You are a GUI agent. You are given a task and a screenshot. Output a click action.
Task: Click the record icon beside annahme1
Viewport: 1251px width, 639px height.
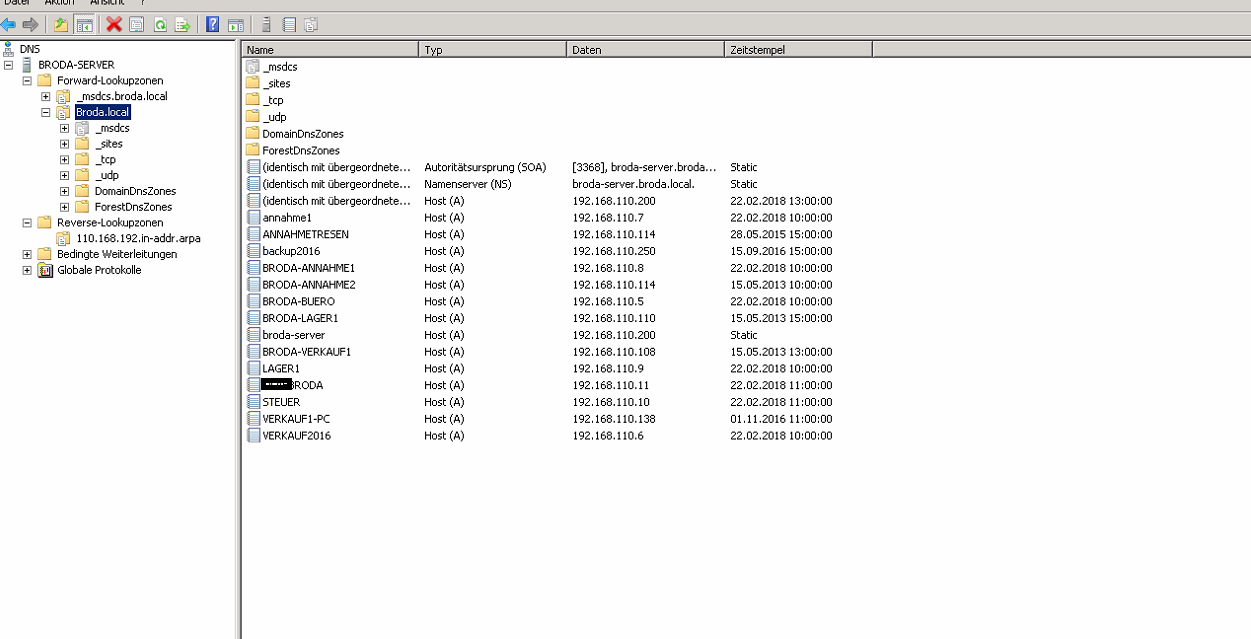pyautogui.click(x=253, y=217)
